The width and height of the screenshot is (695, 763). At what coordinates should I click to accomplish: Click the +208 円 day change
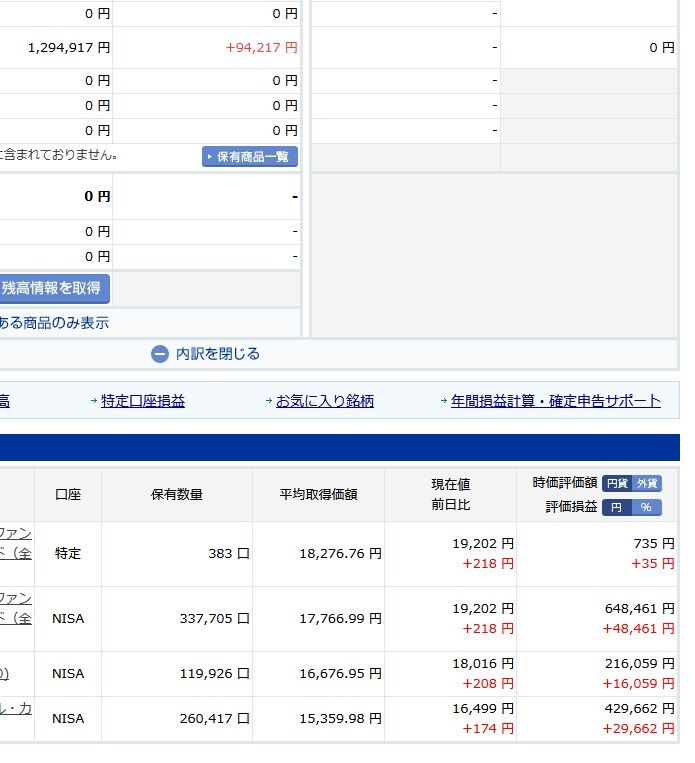pos(488,684)
